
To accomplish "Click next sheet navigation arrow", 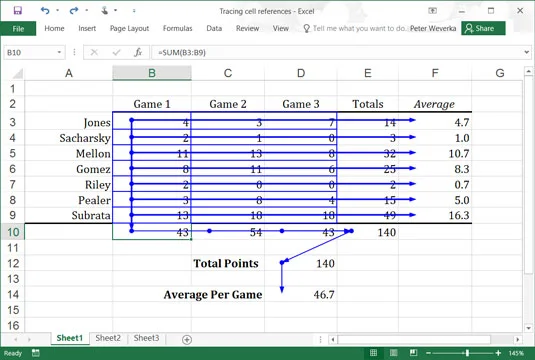I will click(29, 340).
